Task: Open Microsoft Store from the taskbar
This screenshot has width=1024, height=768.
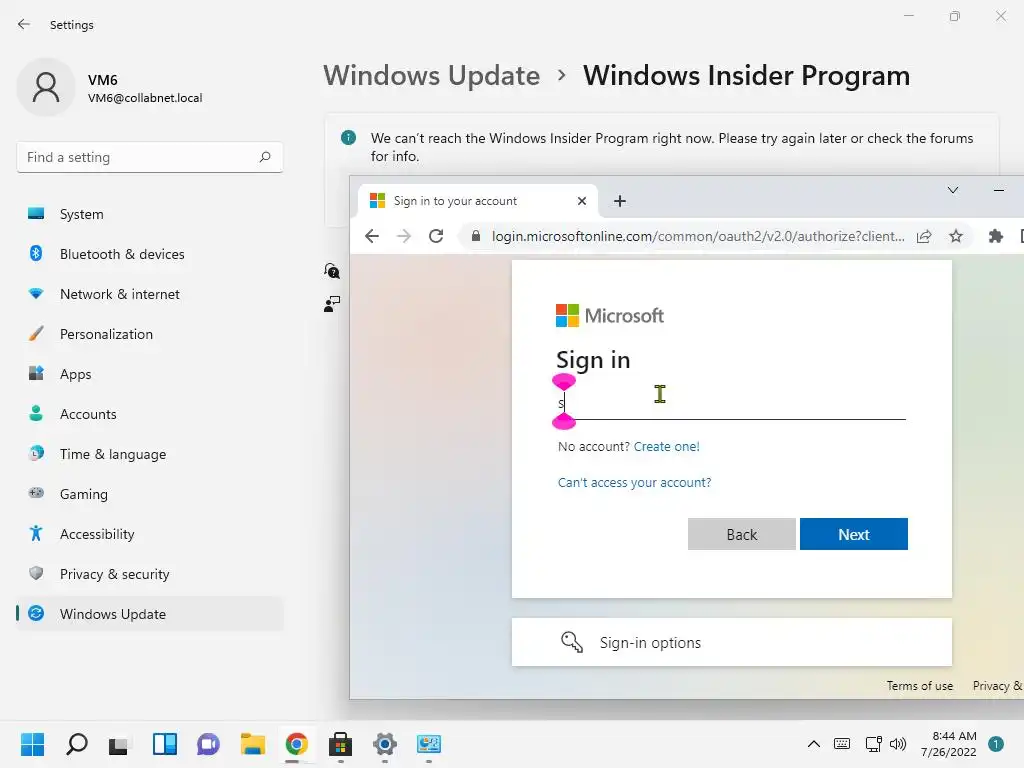Action: (x=340, y=744)
